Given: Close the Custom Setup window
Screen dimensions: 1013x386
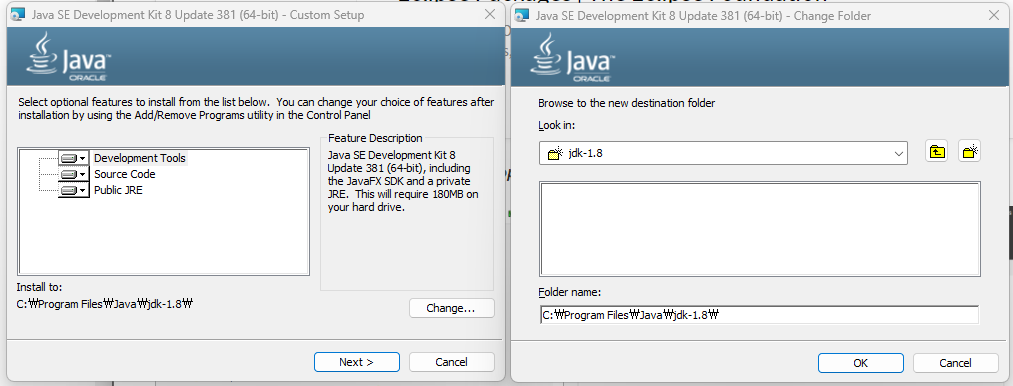Looking at the screenshot, I should 490,14.
